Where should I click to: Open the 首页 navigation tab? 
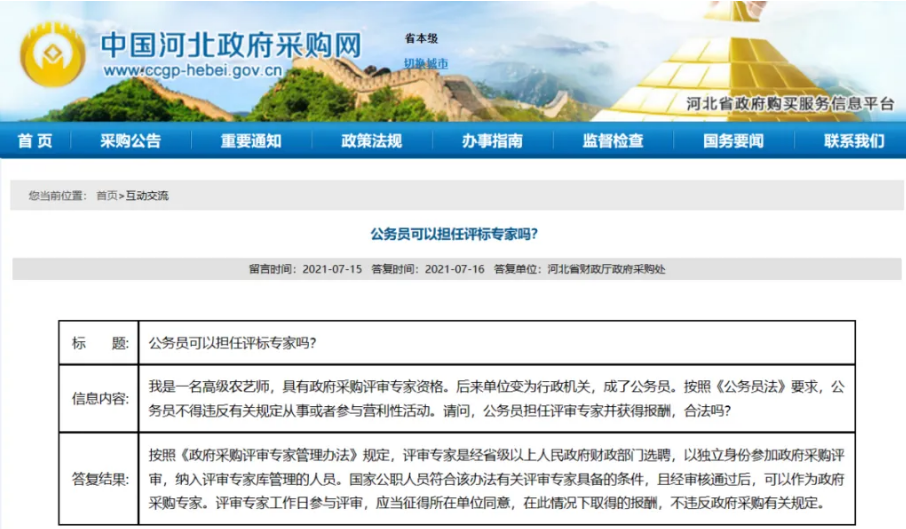(35, 141)
